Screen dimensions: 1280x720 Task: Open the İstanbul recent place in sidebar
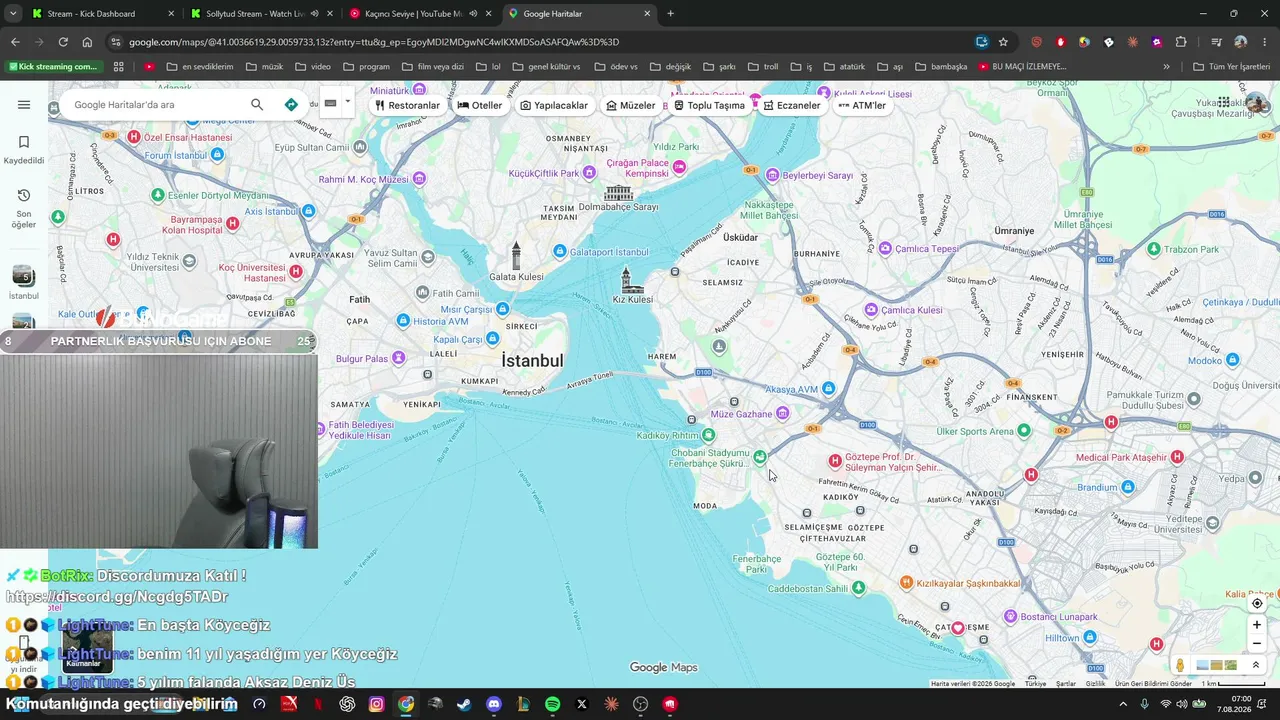click(24, 283)
